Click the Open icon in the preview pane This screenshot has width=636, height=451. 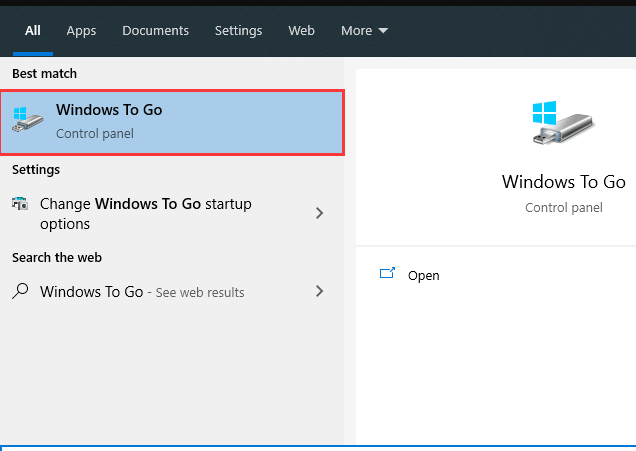click(388, 275)
